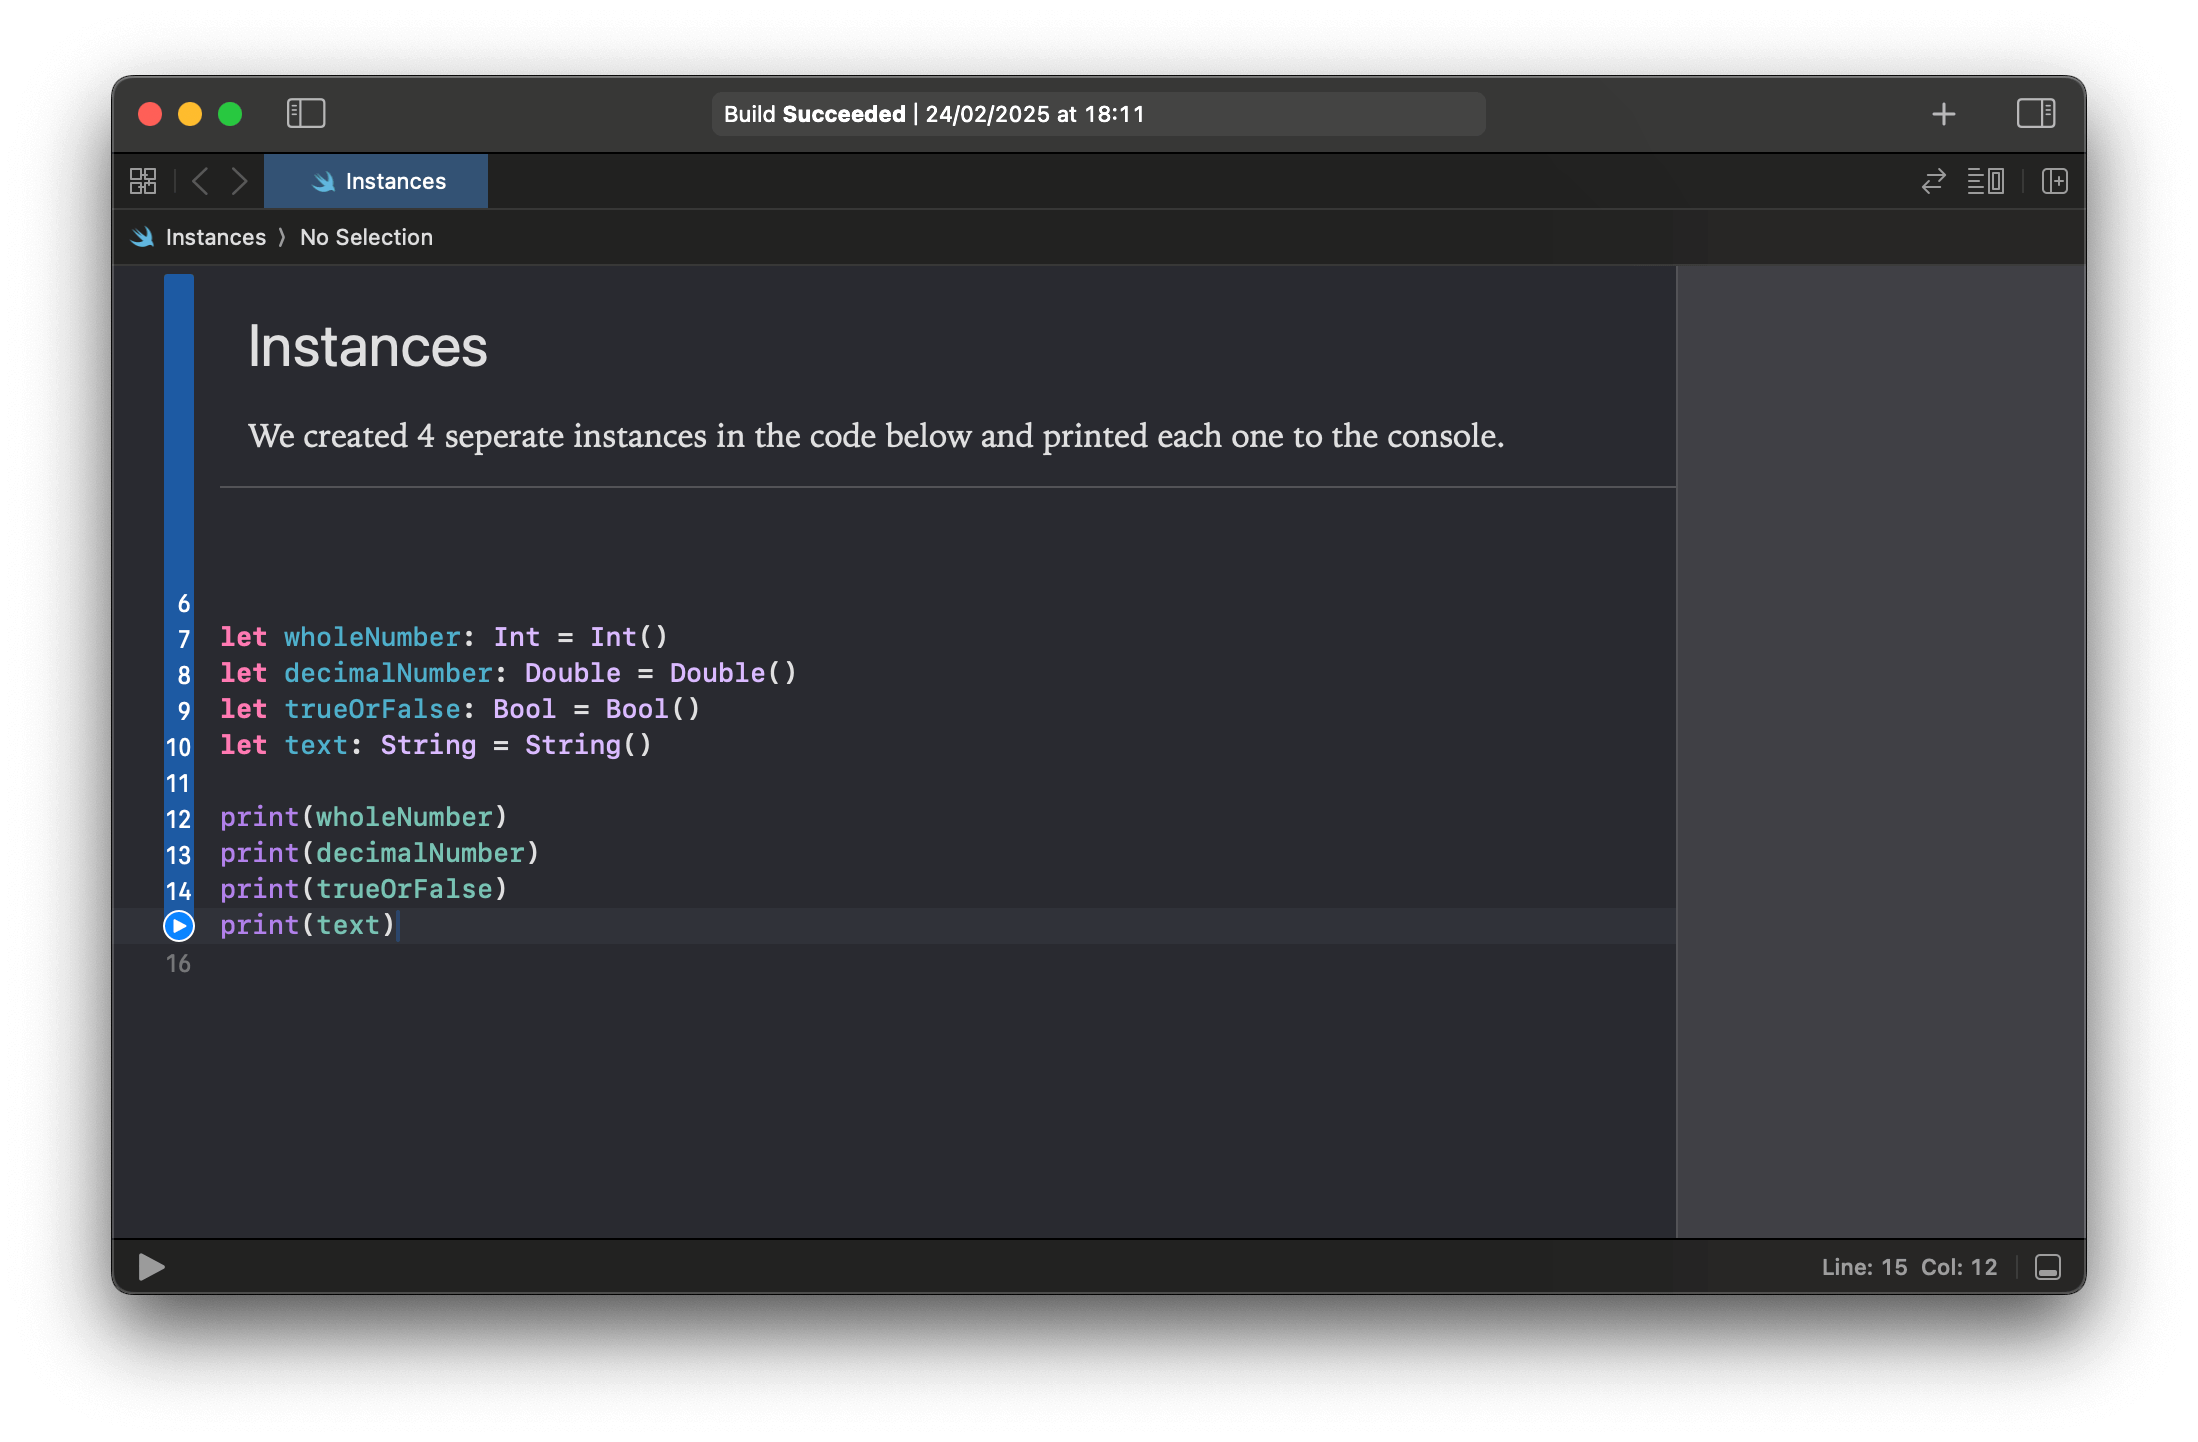Image resolution: width=2198 pixels, height=1442 pixels.
Task: Click the code review arrows icon
Action: tap(1933, 181)
